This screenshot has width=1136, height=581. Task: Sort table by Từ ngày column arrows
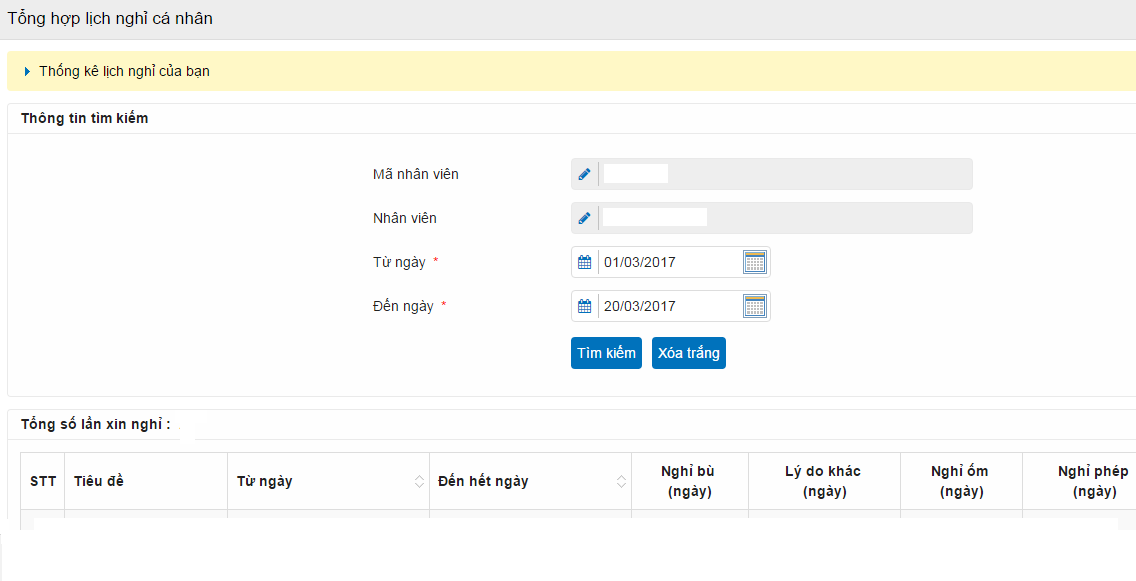419,482
